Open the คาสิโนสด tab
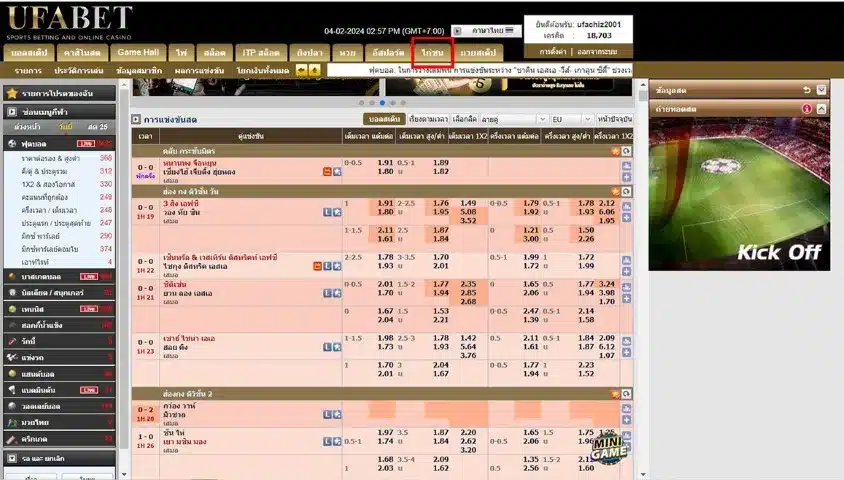 (82, 52)
